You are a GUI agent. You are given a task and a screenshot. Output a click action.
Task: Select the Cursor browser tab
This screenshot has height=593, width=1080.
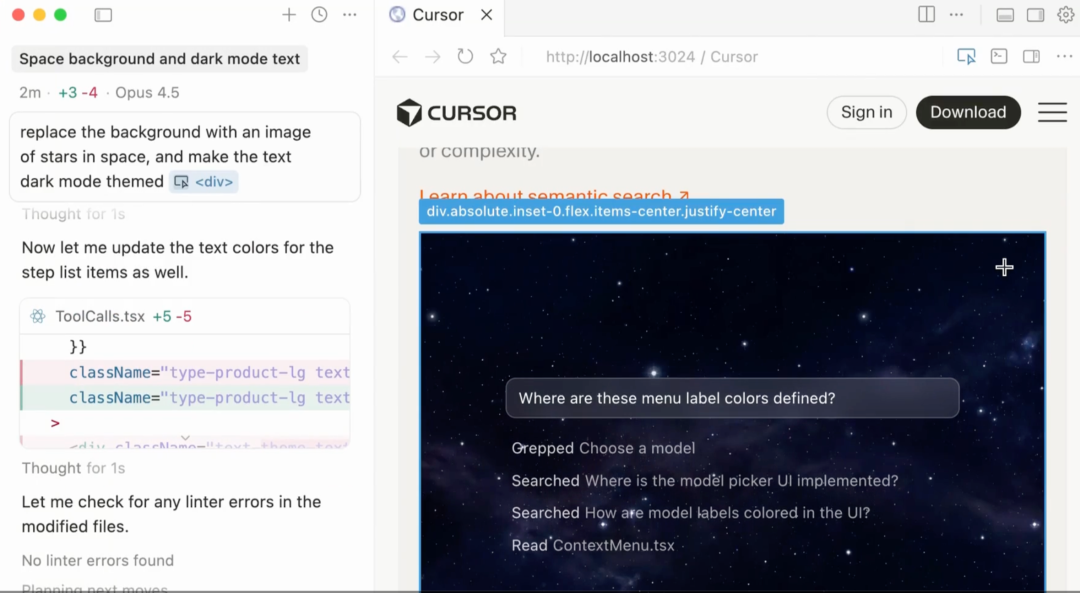[x=436, y=15]
